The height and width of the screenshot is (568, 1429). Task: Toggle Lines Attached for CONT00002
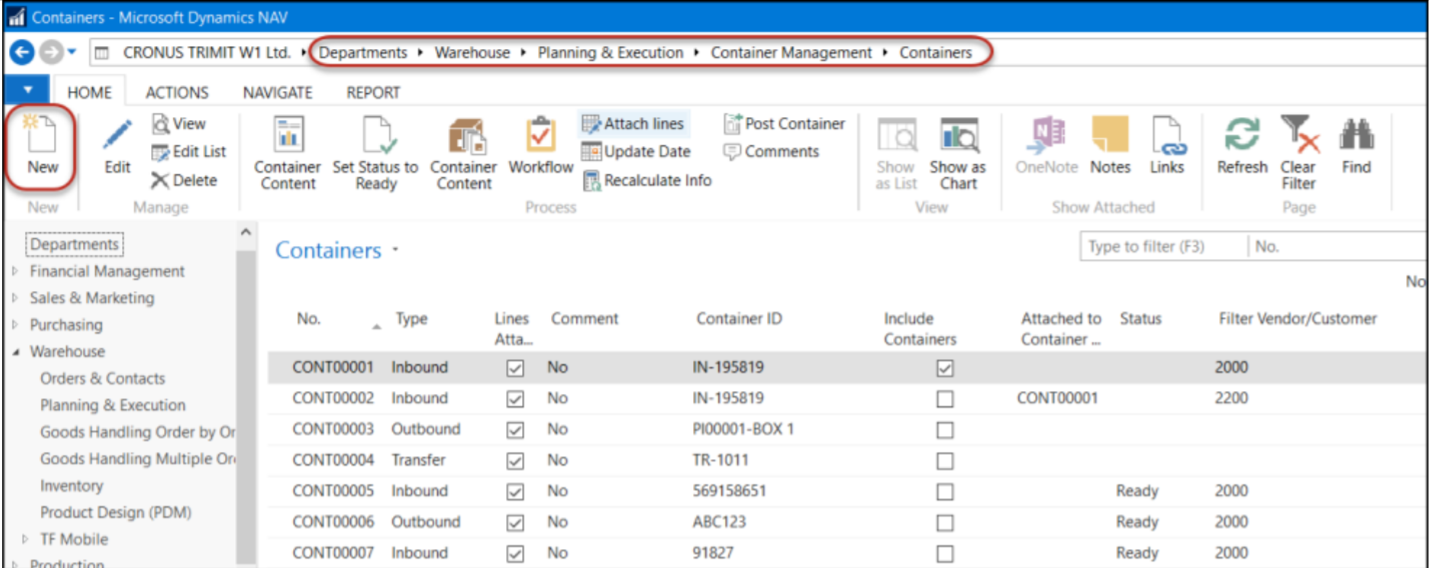click(x=515, y=399)
